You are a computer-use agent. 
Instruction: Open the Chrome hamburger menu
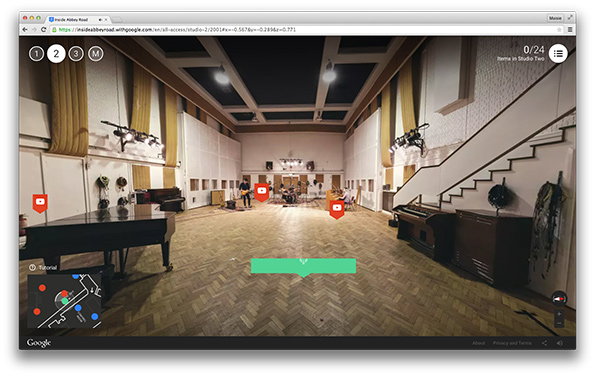click(570, 30)
